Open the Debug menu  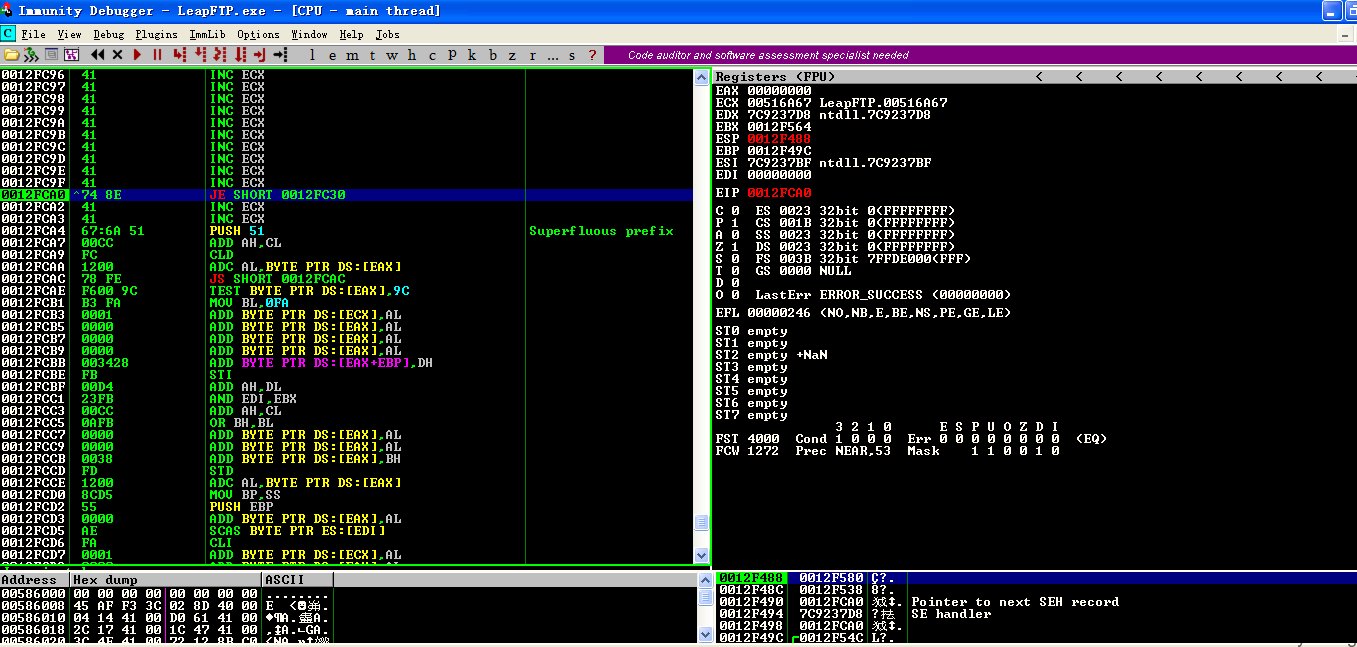[x=107, y=34]
